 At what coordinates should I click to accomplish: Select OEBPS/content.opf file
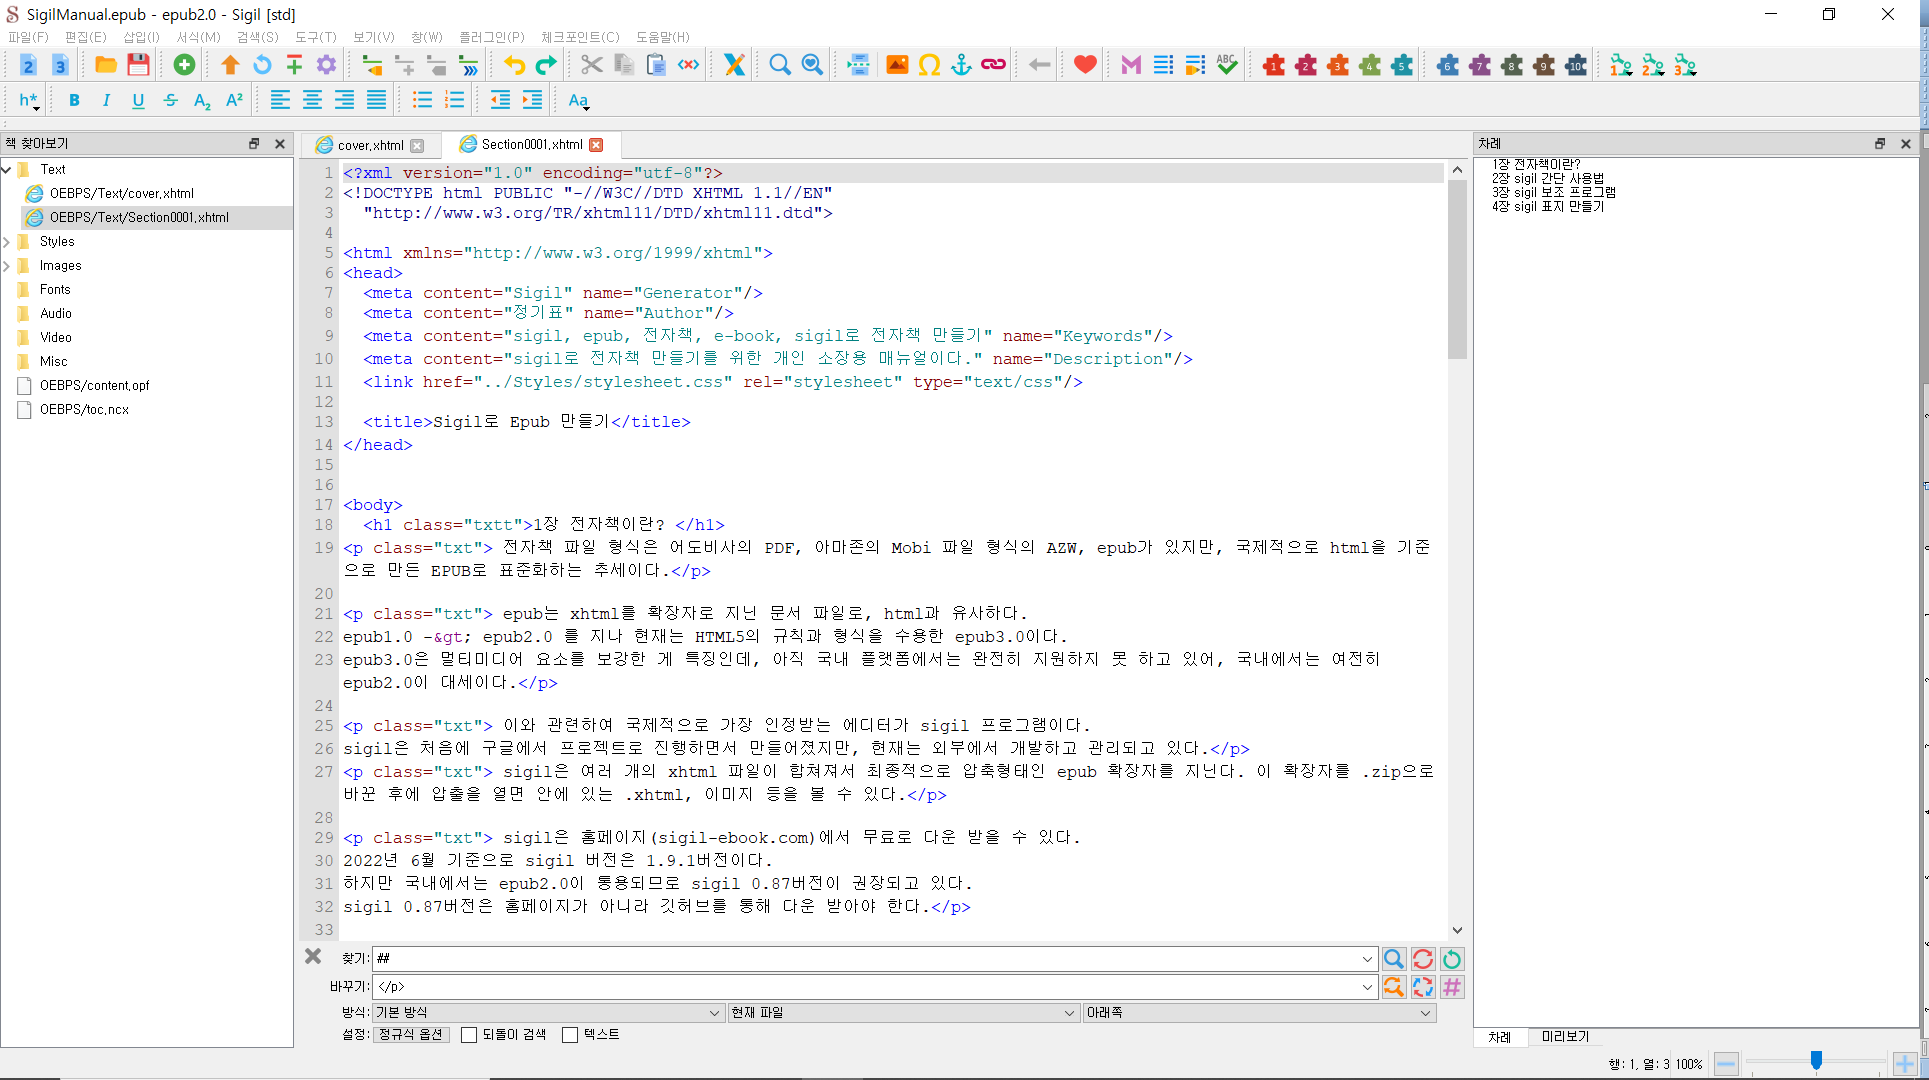click(x=94, y=385)
